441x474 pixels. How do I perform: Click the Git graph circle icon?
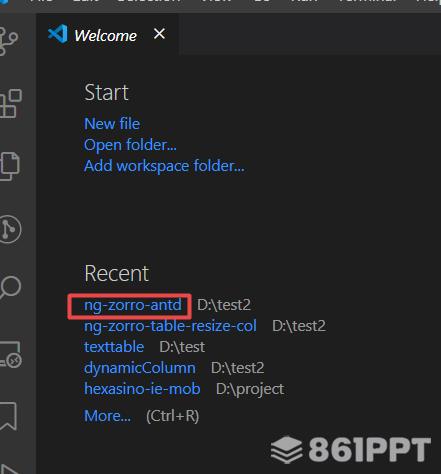[x=10, y=229]
